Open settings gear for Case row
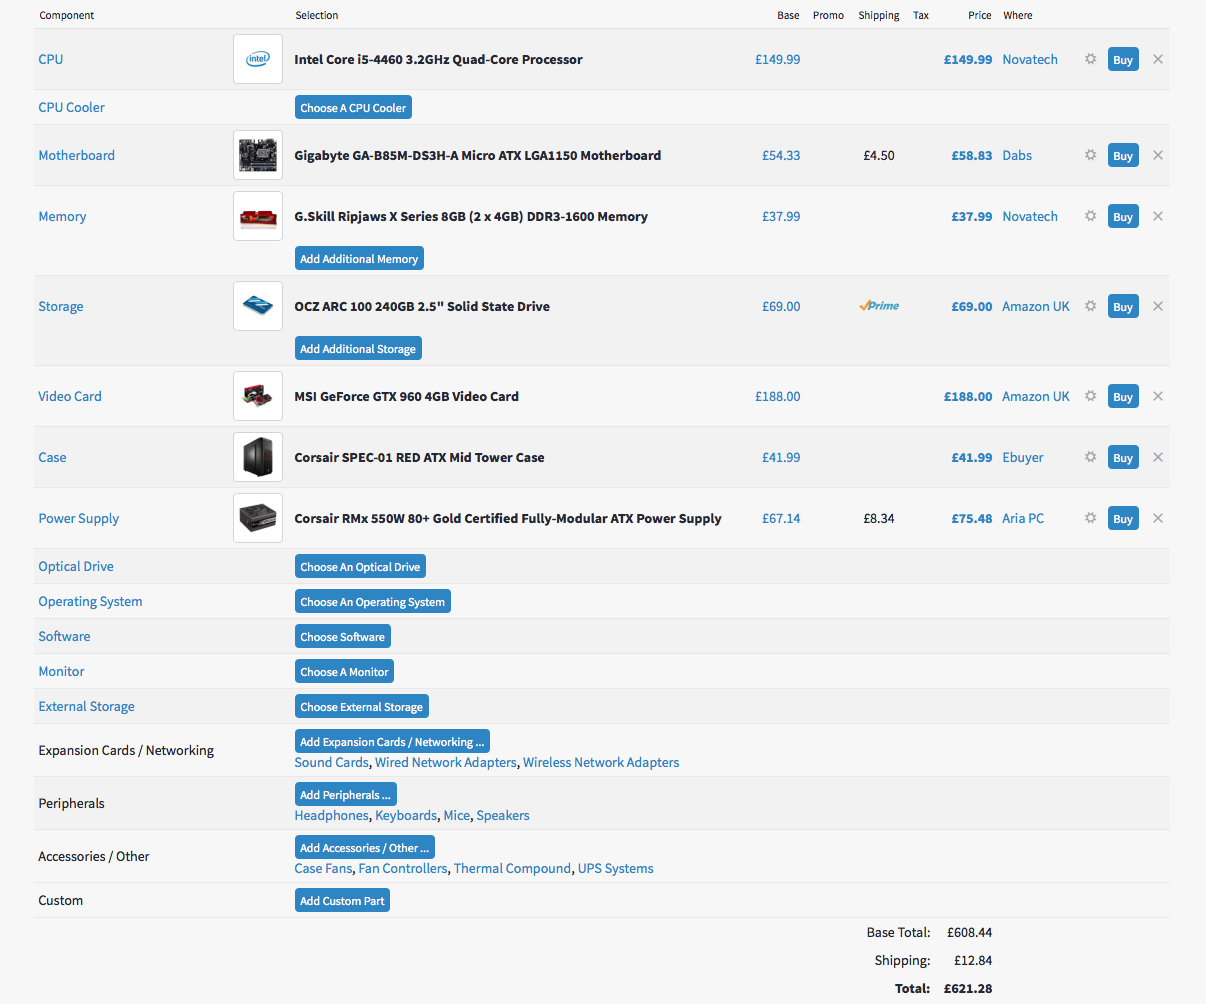 (x=1090, y=457)
